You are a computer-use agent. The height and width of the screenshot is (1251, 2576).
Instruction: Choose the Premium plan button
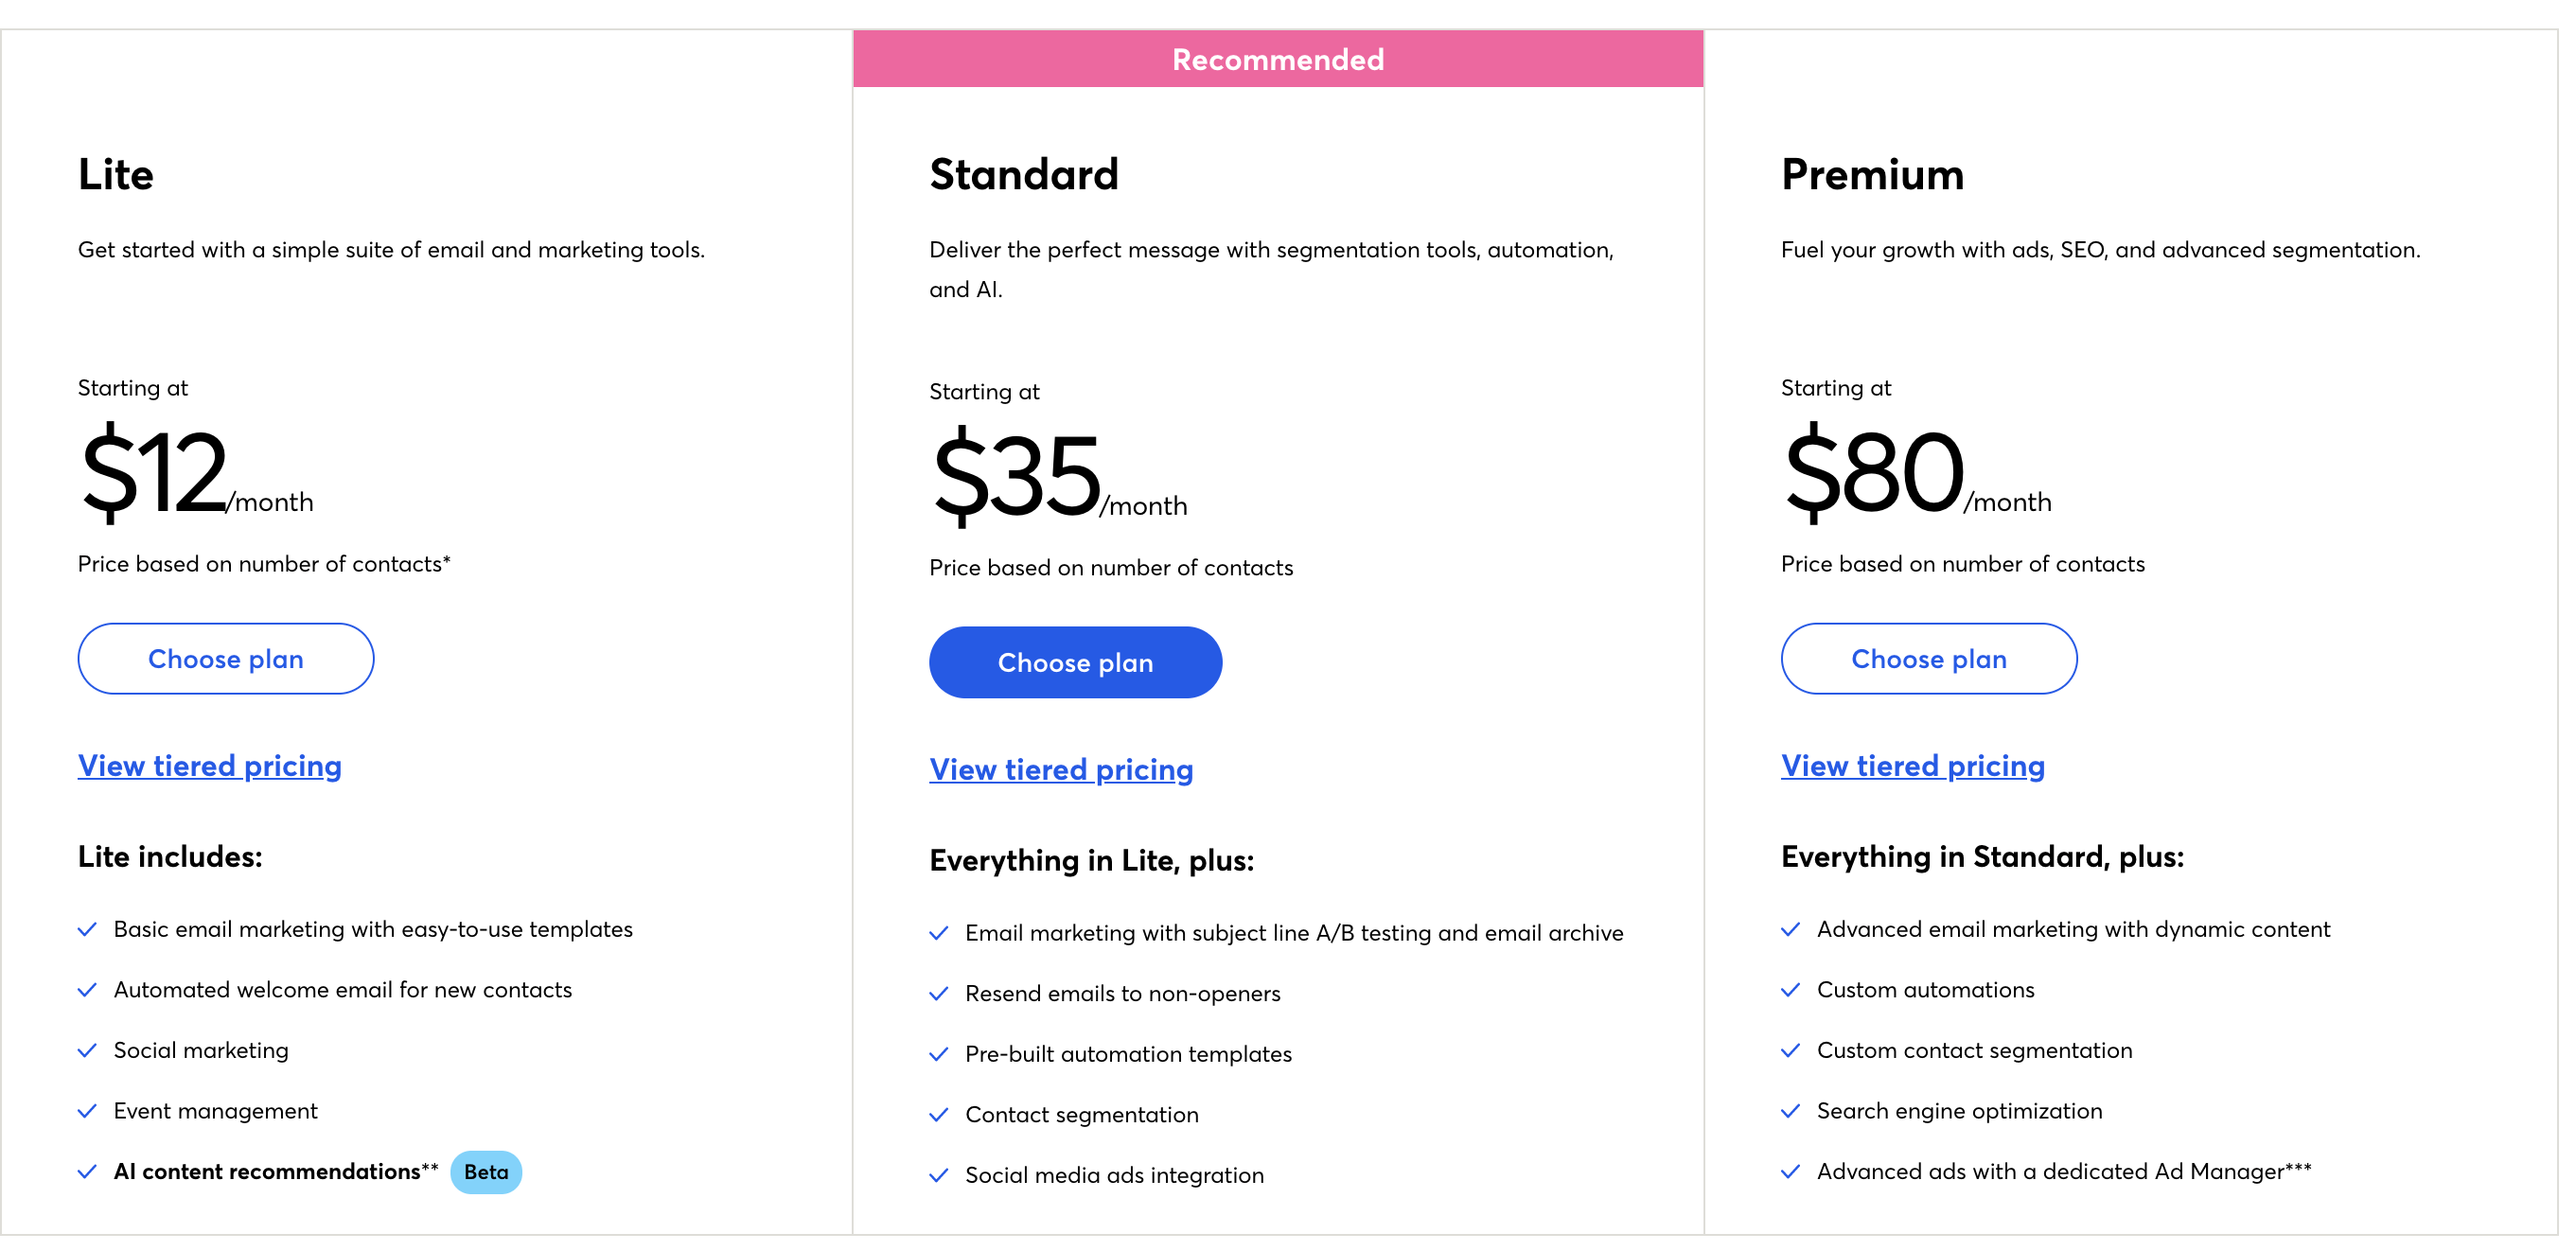(x=1928, y=659)
